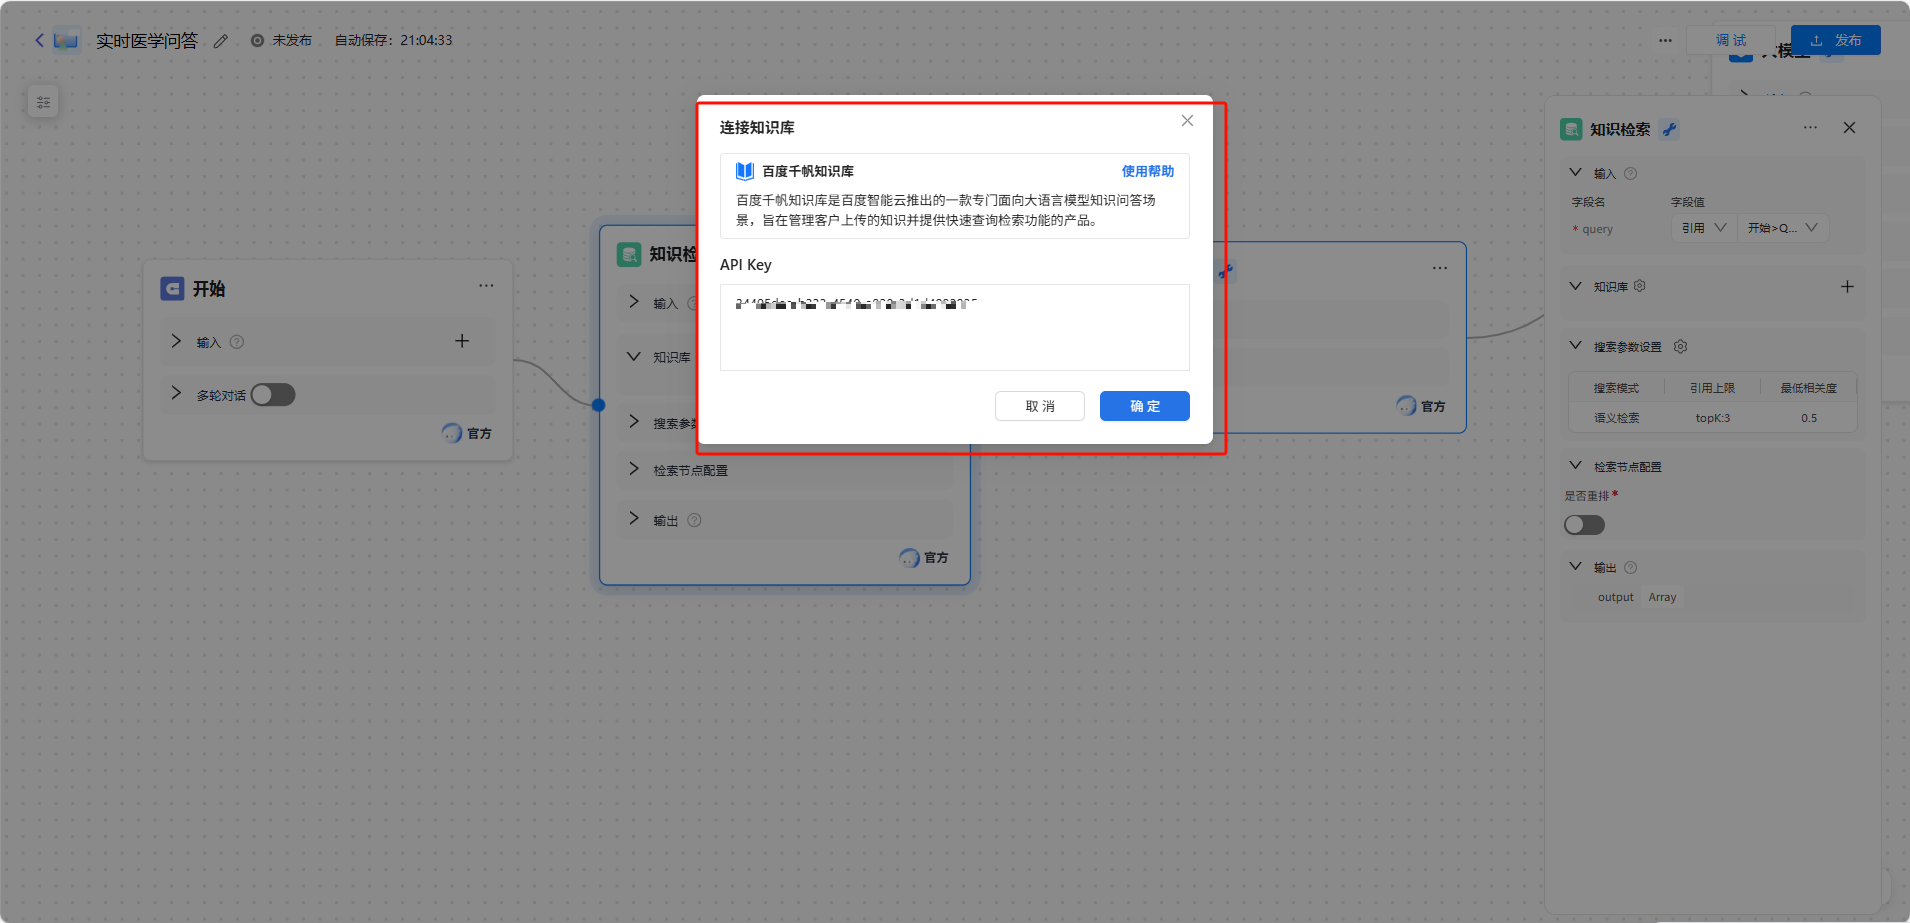Open the 知识检索 panel three-dot menu
Image resolution: width=1910 pixels, height=923 pixels.
[1810, 128]
